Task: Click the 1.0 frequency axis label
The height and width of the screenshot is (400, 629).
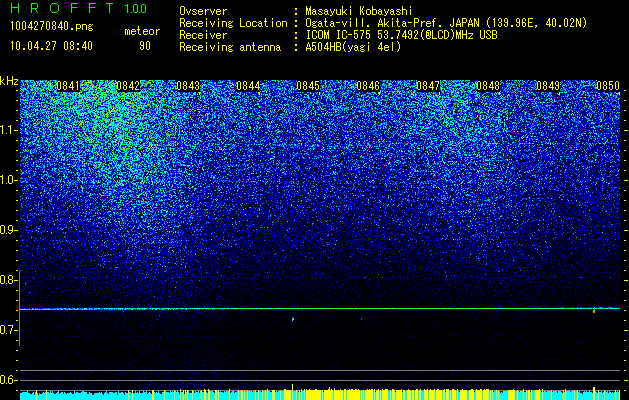Action: point(8,180)
